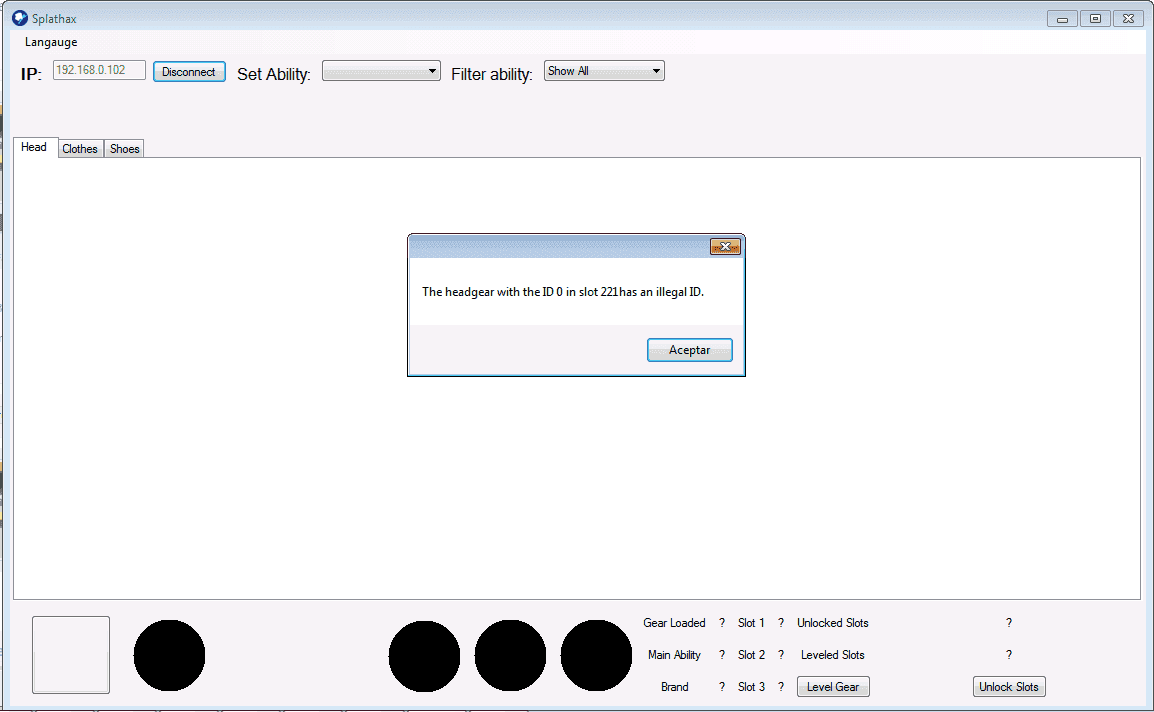
Task: Click the Splathax app icon in title bar
Action: (x=20, y=18)
